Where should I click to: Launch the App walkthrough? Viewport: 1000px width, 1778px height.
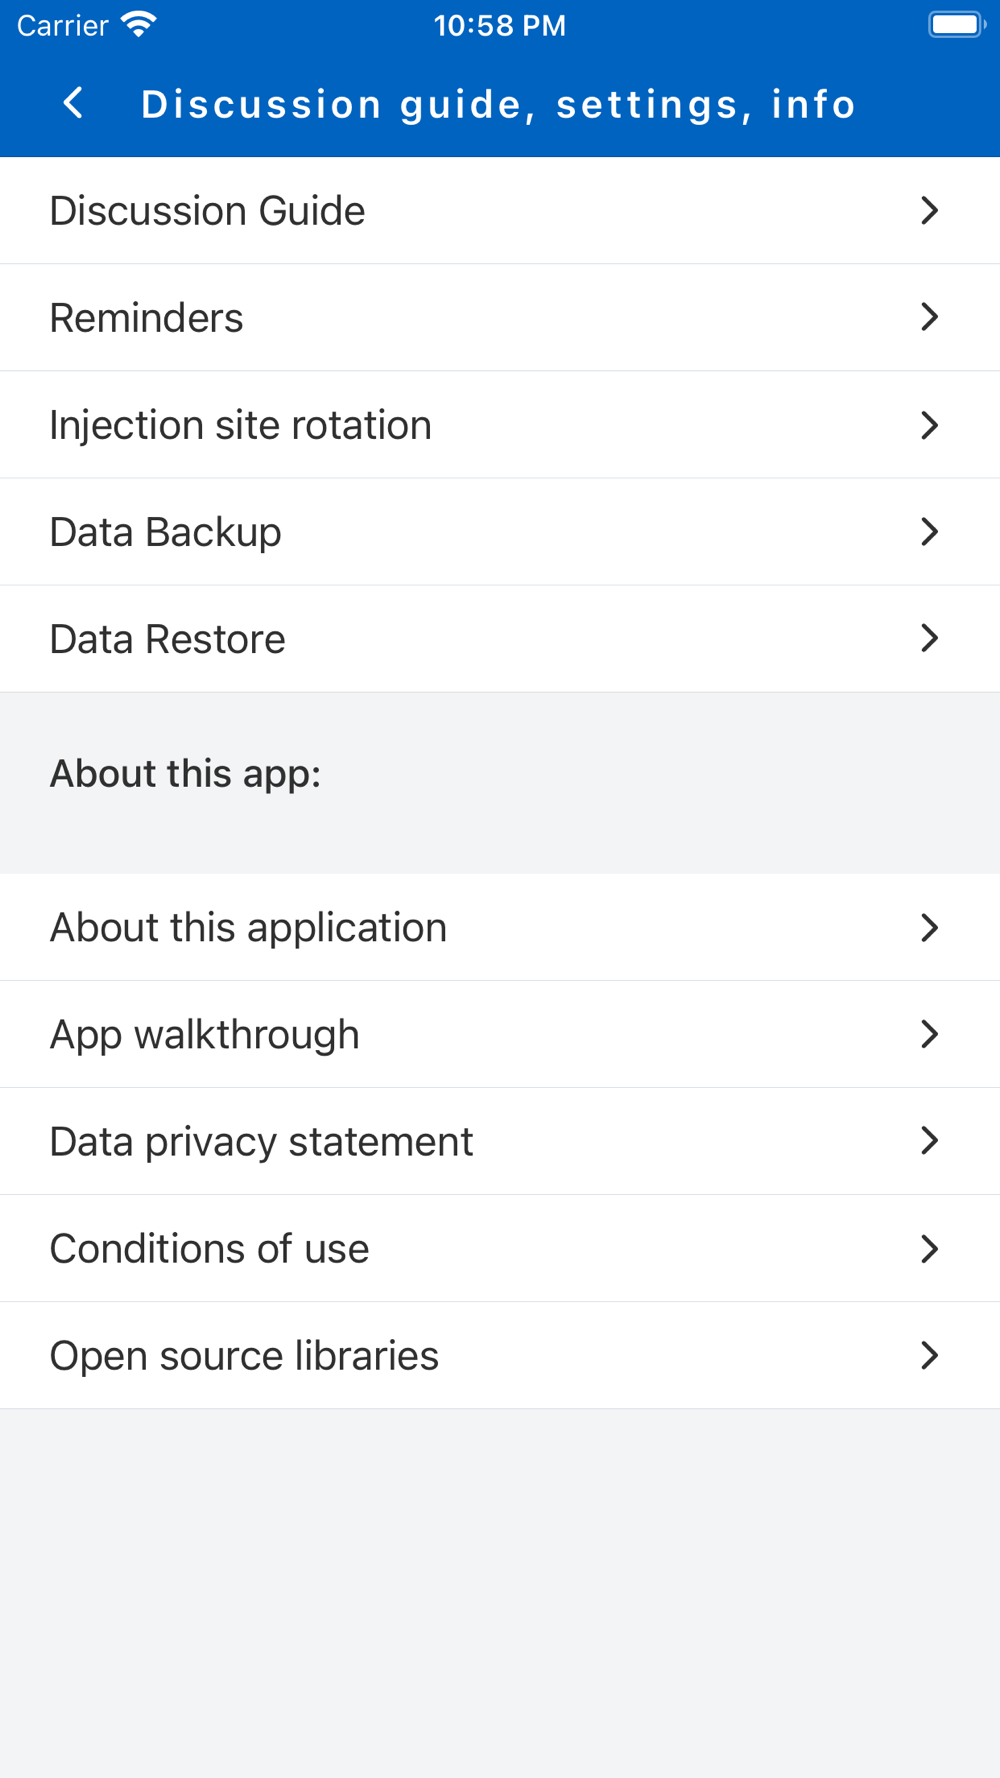coord(500,1034)
